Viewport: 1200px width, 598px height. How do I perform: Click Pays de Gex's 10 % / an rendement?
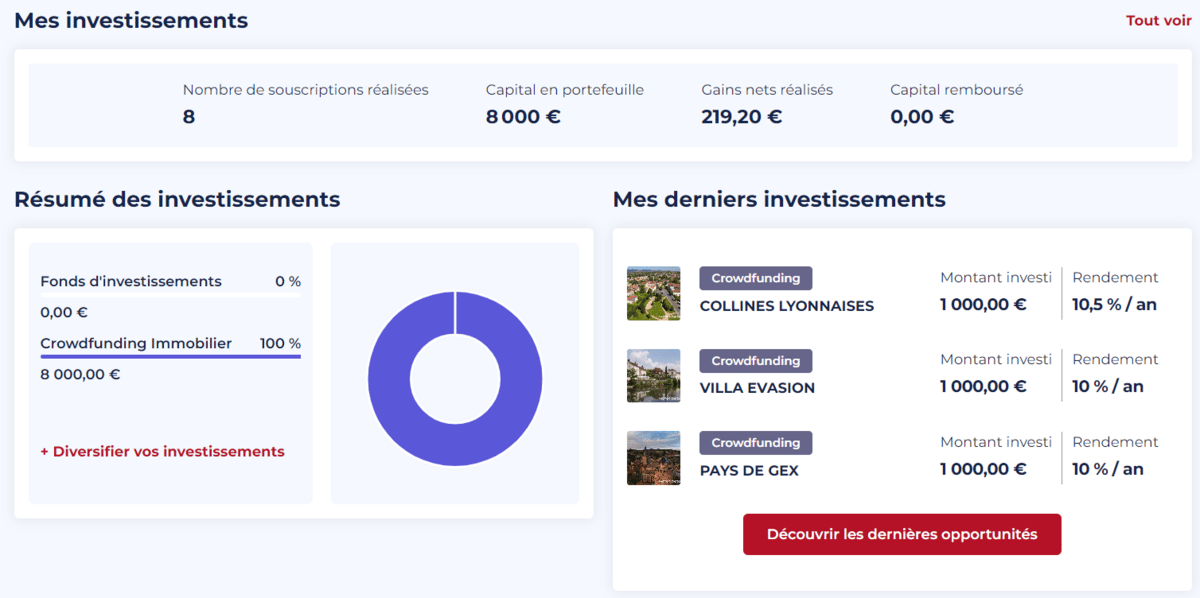[1108, 468]
